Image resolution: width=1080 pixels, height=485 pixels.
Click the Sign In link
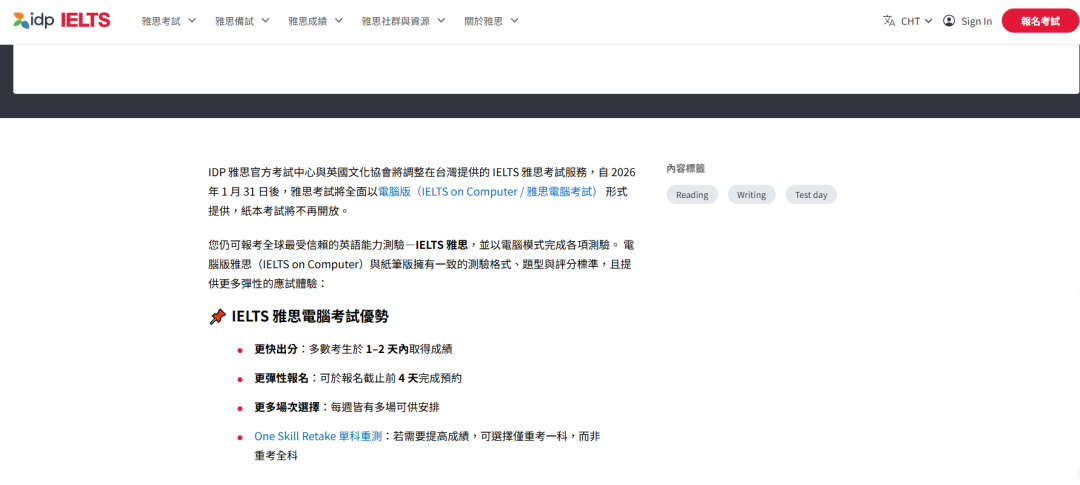coord(976,21)
